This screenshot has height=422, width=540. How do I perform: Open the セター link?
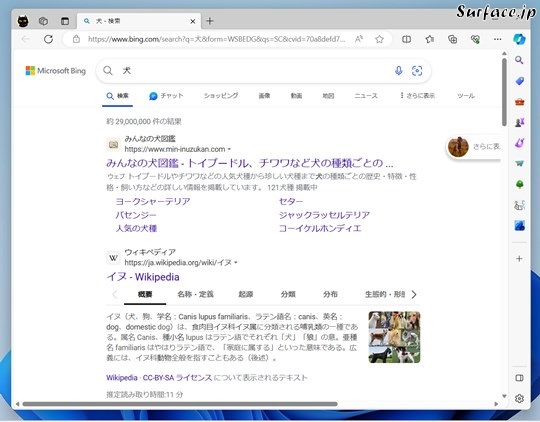(x=291, y=201)
